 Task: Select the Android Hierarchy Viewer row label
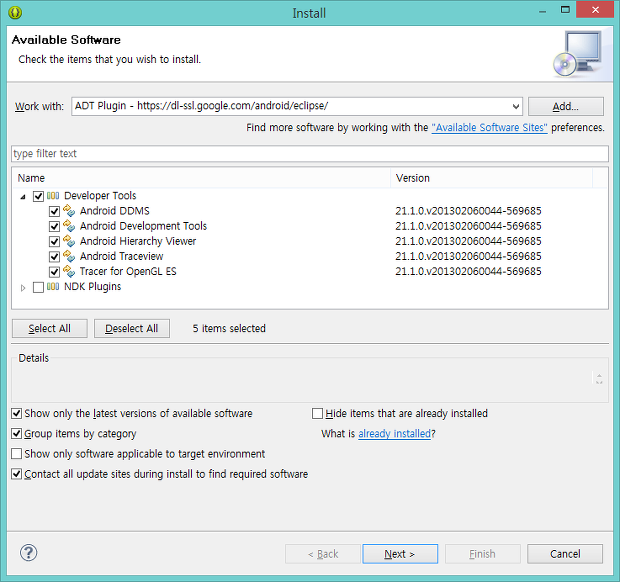(x=138, y=241)
